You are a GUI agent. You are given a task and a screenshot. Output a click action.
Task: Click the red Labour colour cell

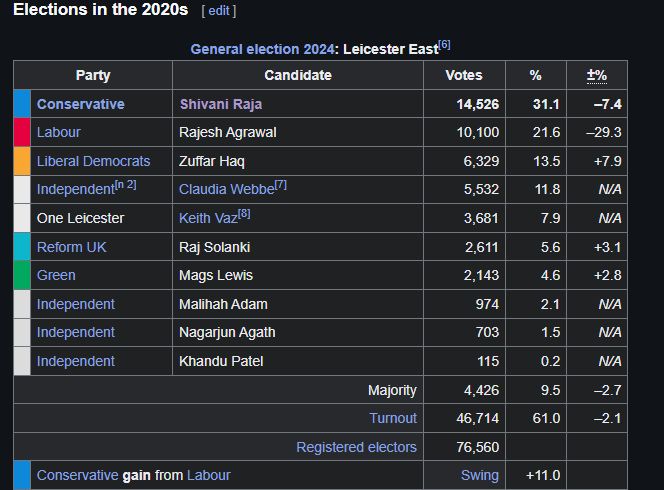pos(22,133)
